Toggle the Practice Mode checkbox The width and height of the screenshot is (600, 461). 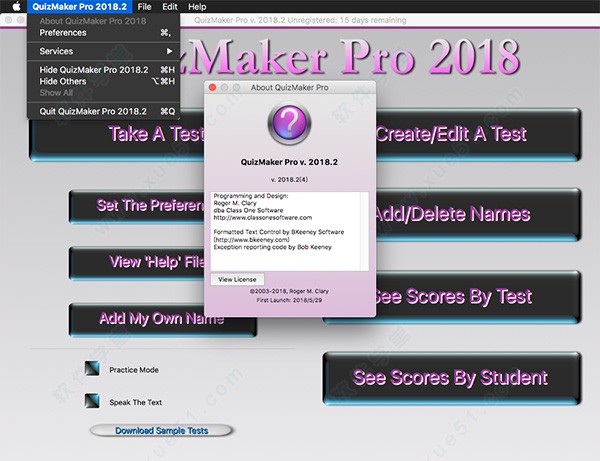92,369
